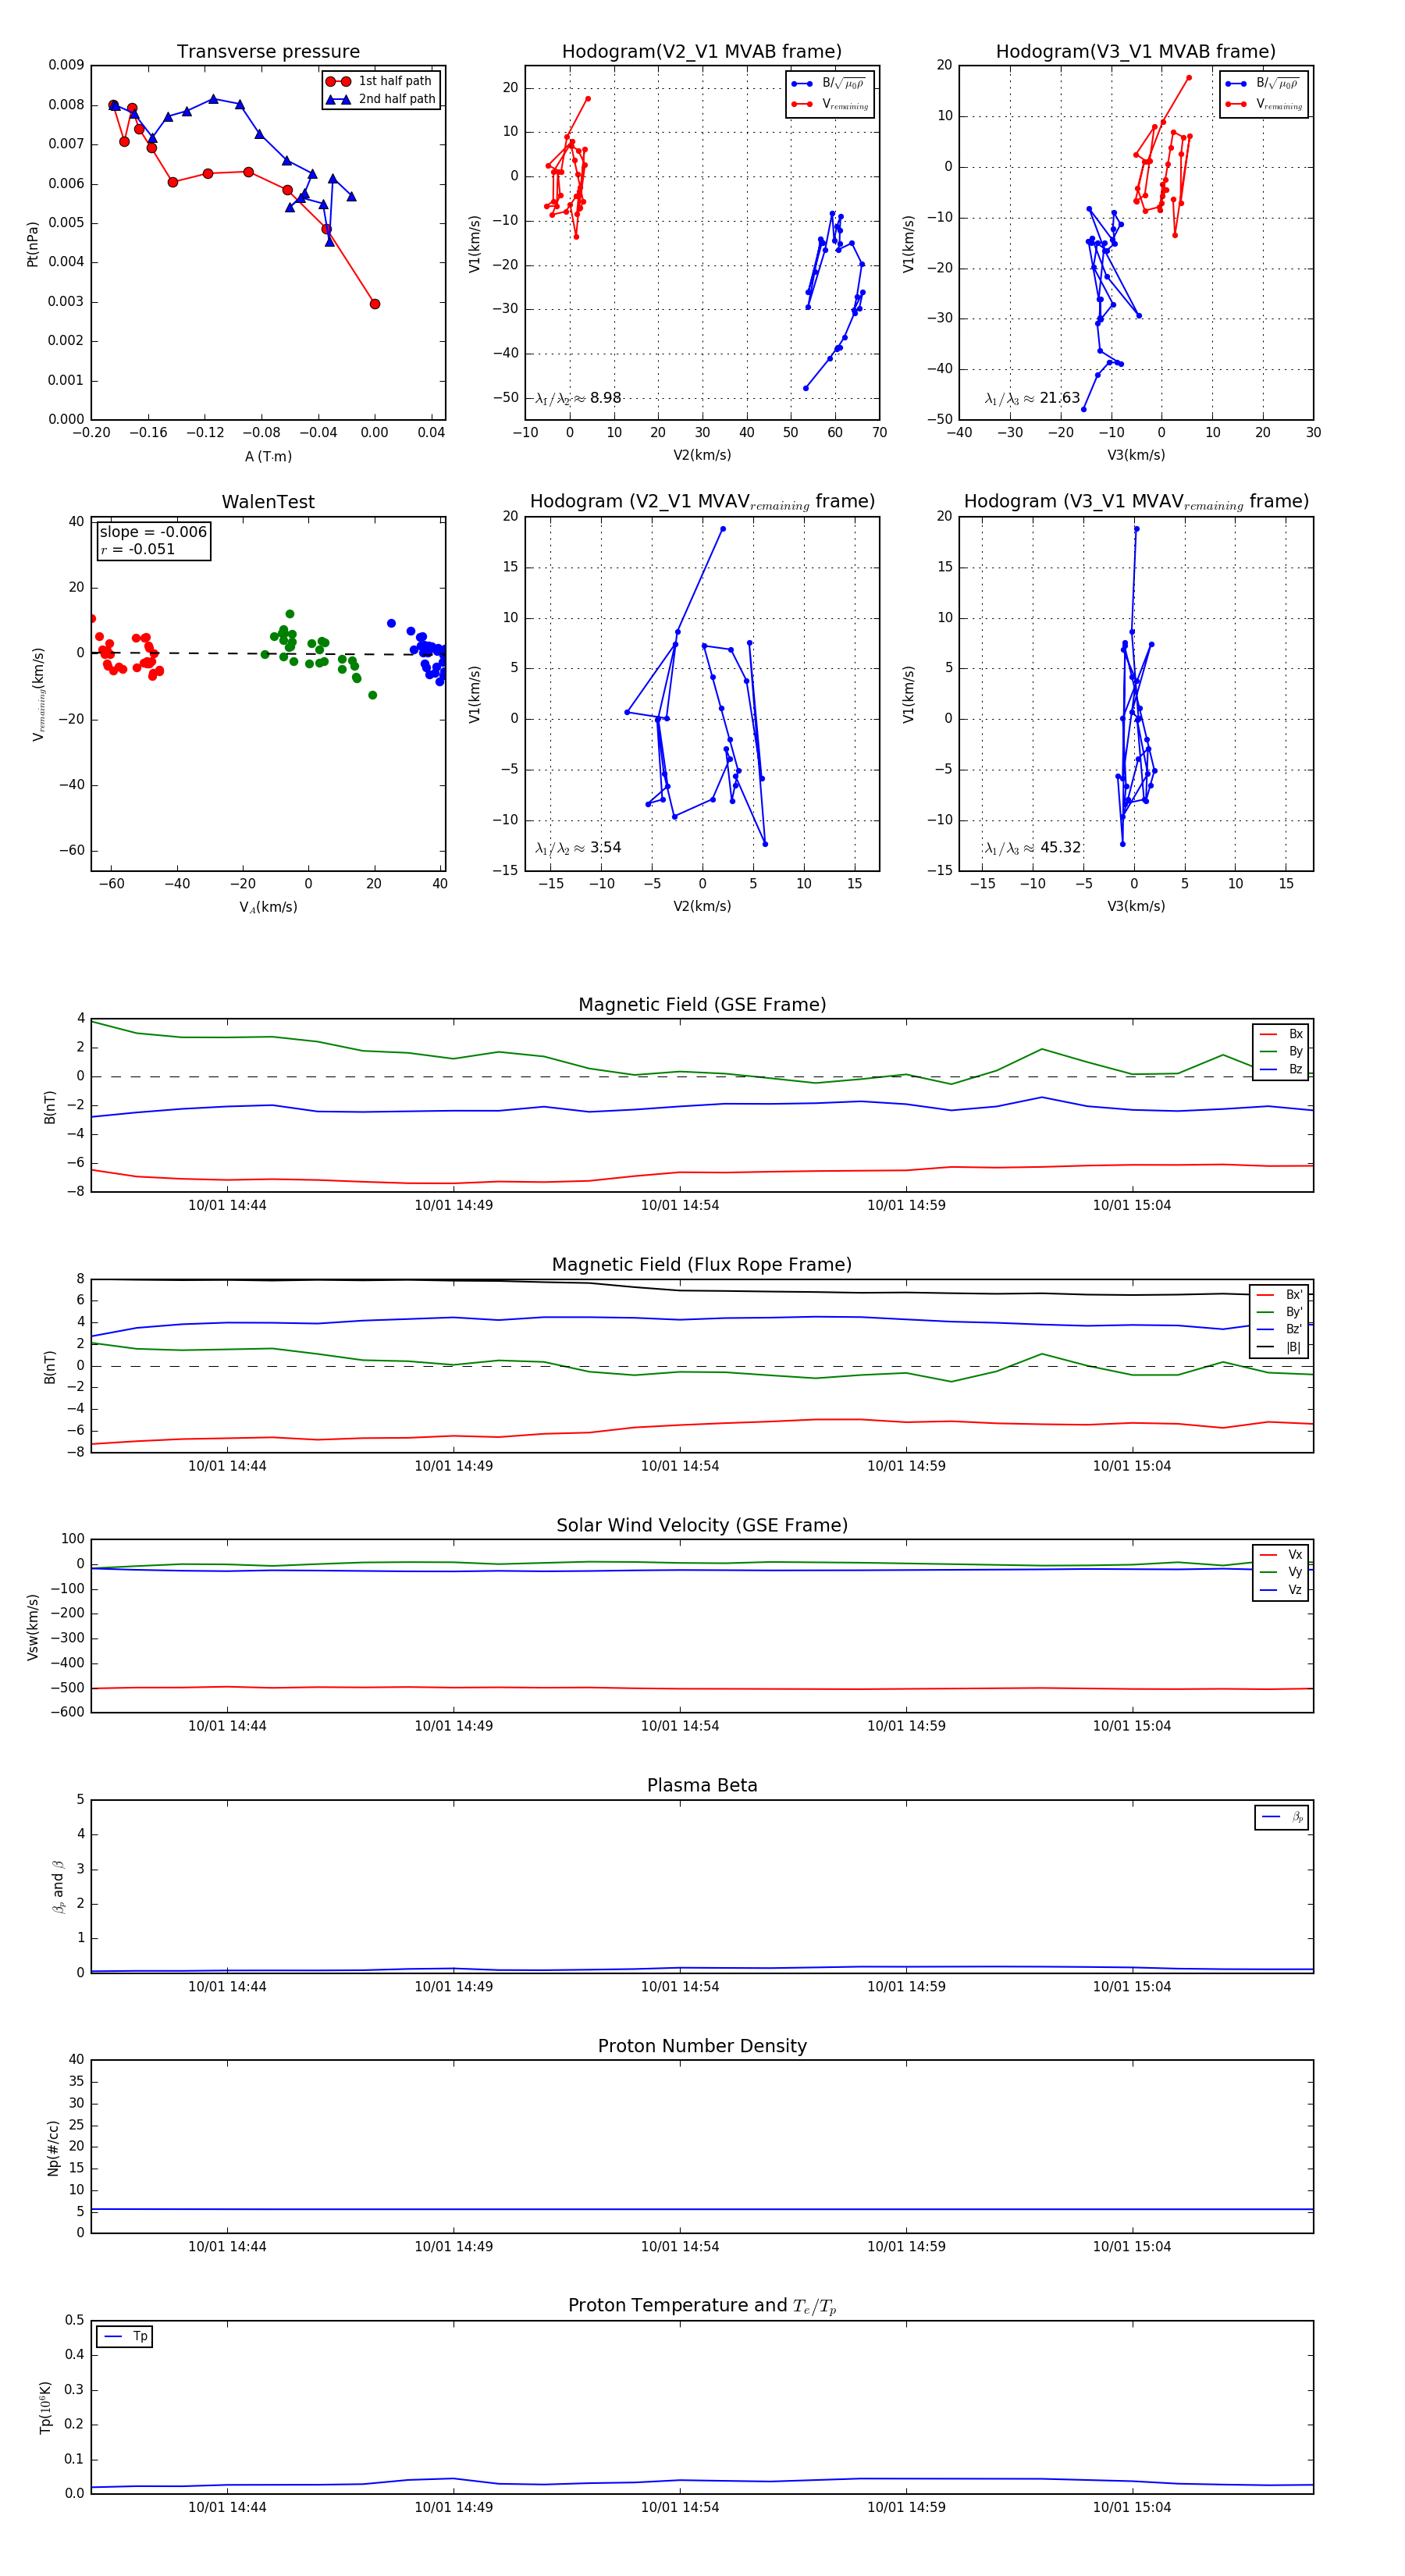Click the "Solar Wind Velocity (GSE Frame)" title
This screenshot has width=1405, height=2576.
(702, 1525)
